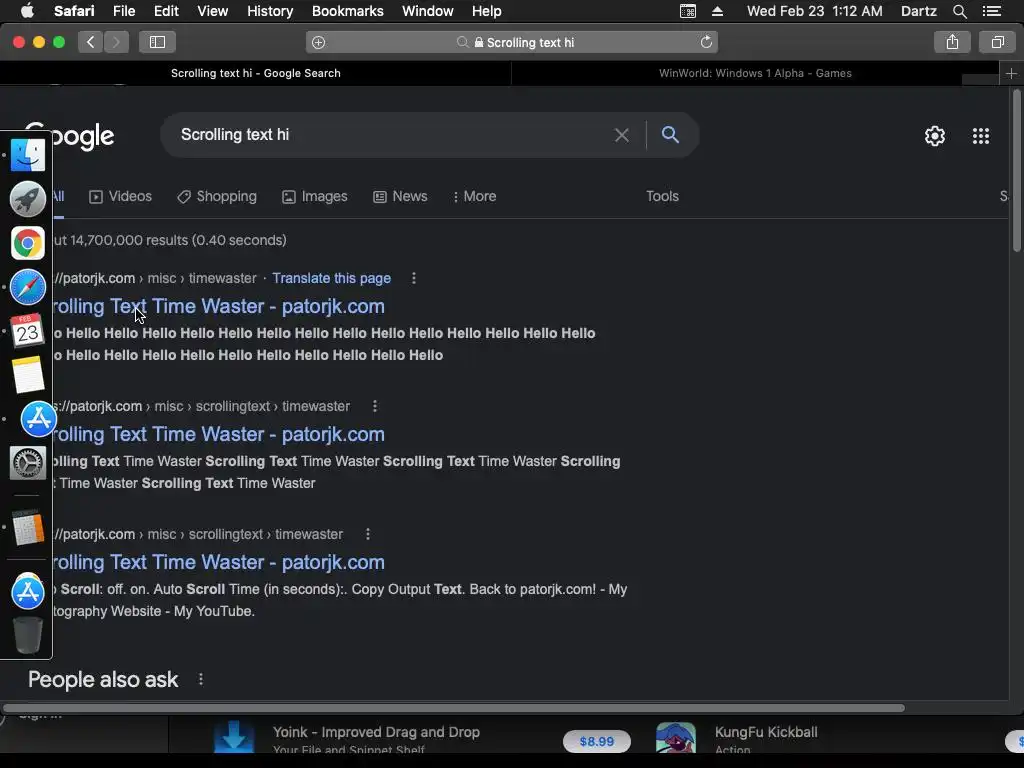Click Translate this page link
This screenshot has height=768, width=1024.
click(x=332, y=278)
